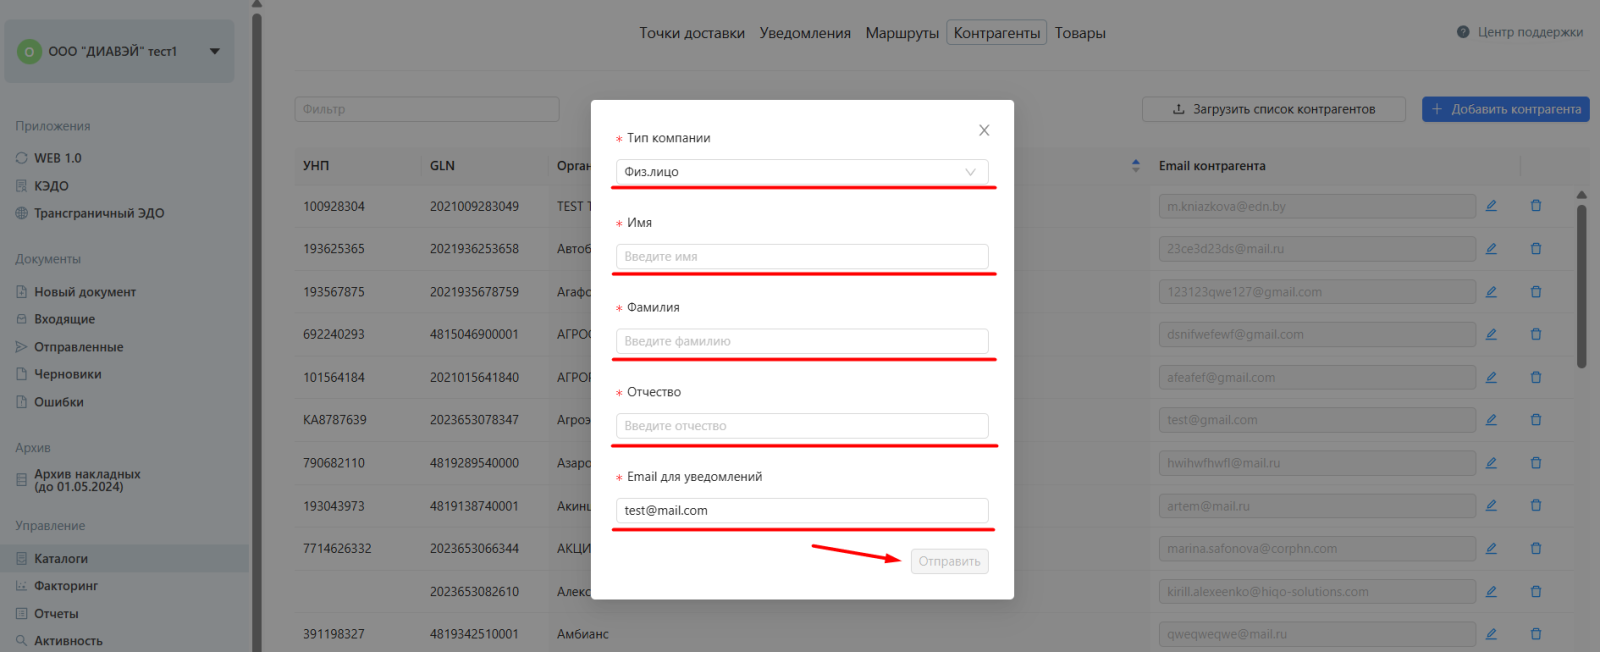
Task: Click the Имя input field
Action: (801, 257)
